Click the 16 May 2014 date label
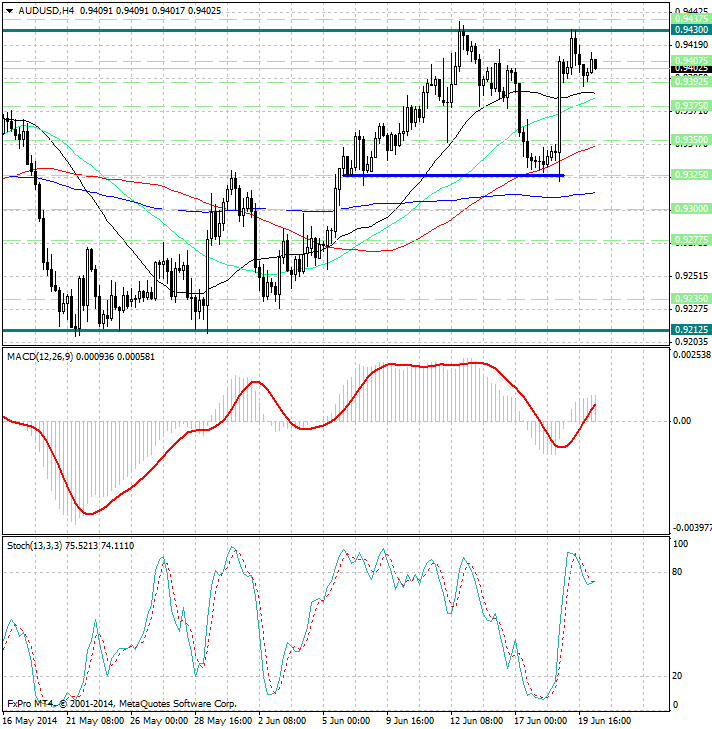Viewport: 712px width, 729px height. 30,721
